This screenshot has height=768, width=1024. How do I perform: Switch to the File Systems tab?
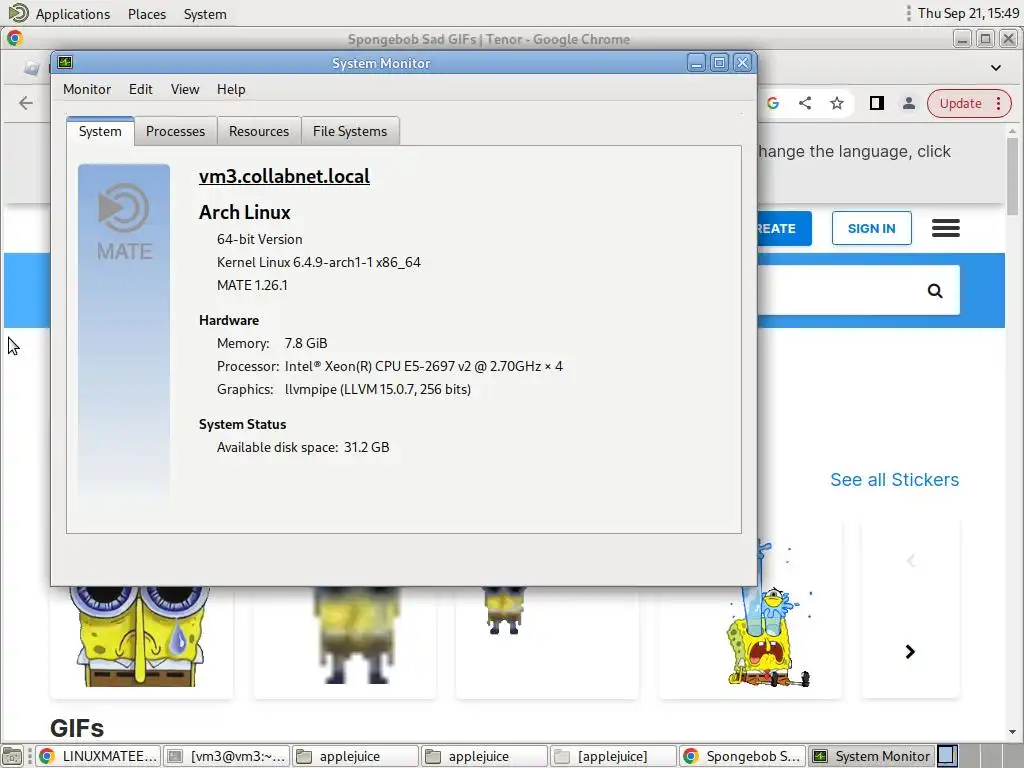349,131
